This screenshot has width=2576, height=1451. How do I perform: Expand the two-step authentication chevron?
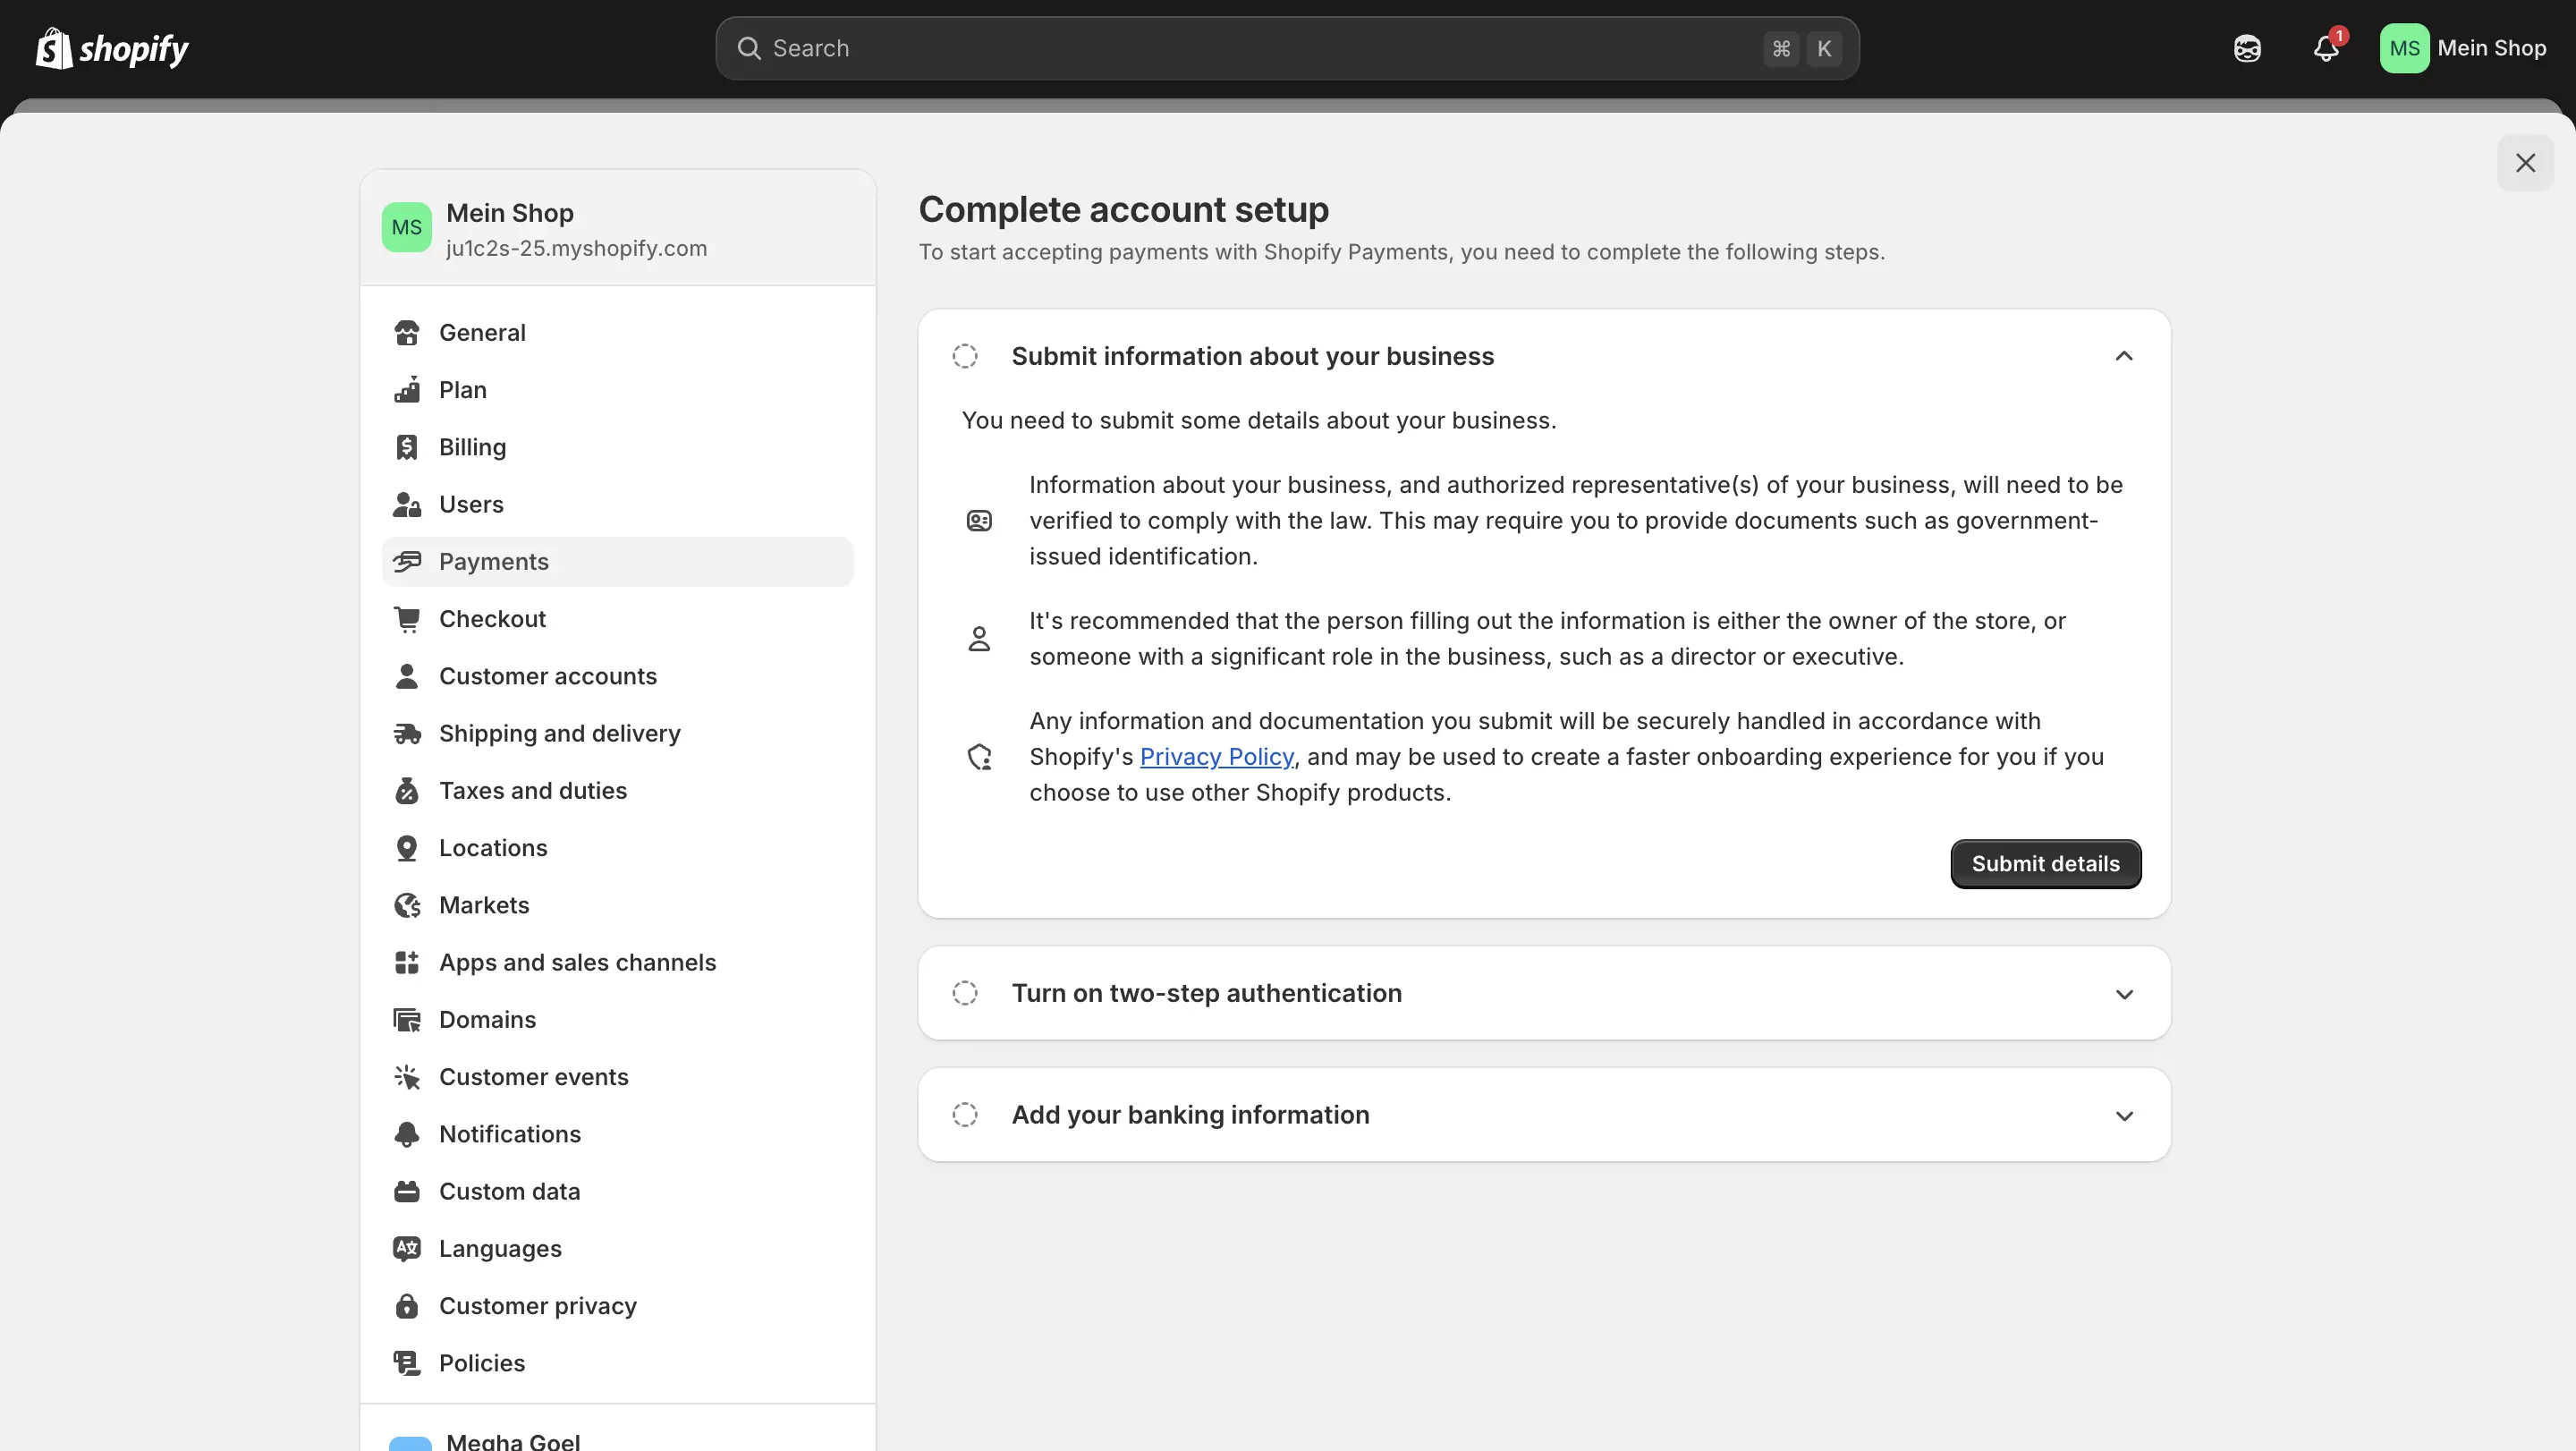[2124, 994]
